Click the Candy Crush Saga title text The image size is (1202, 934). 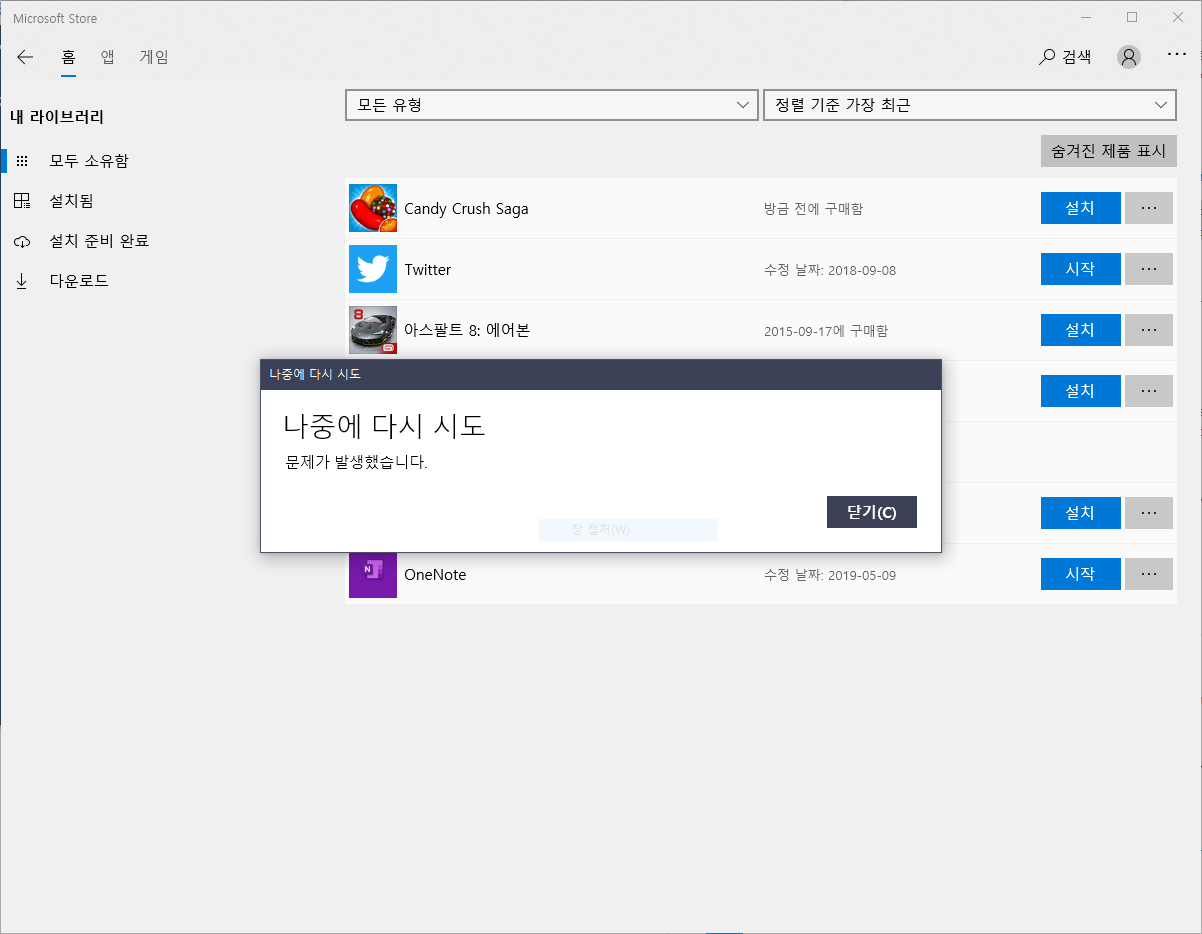click(466, 209)
